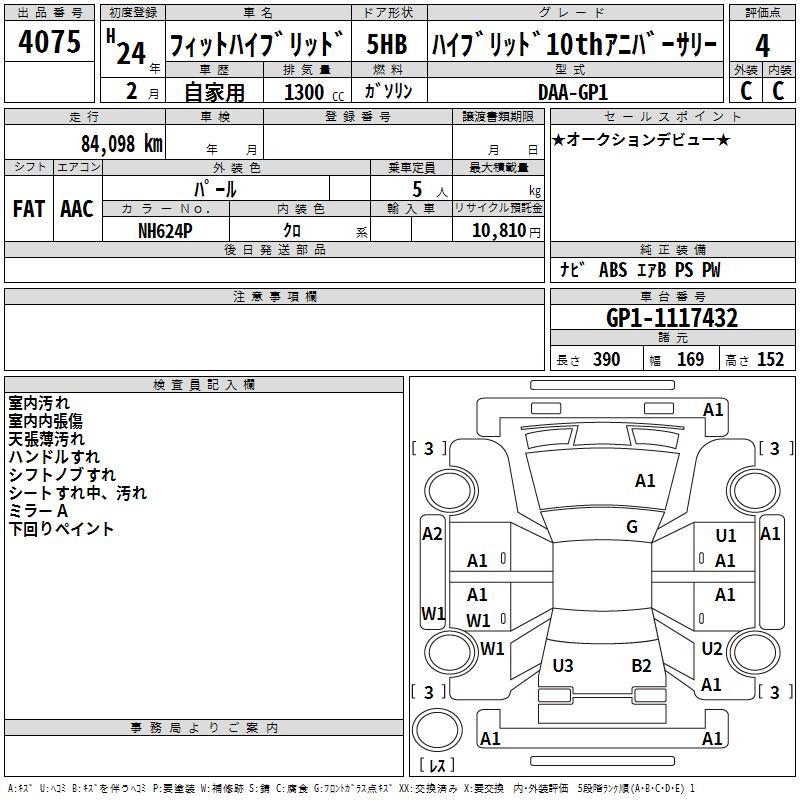Click mileage 84,098 km

(122, 144)
